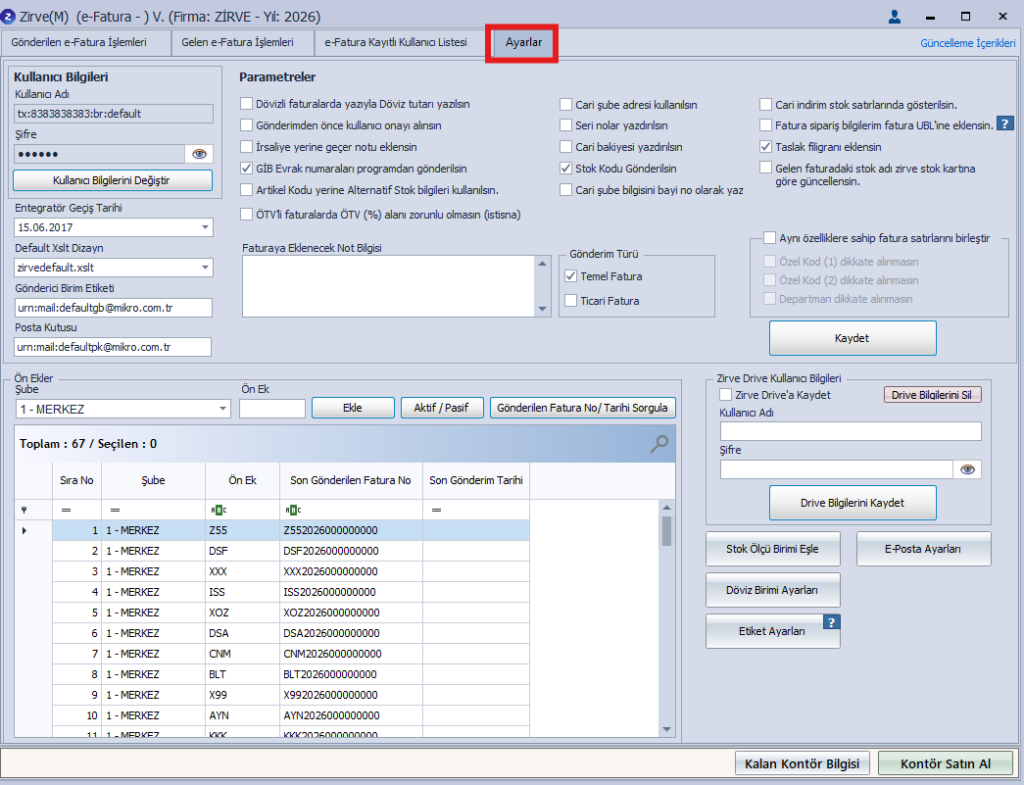
Task: Select cell DSF2026000000000
Action: tap(351, 551)
